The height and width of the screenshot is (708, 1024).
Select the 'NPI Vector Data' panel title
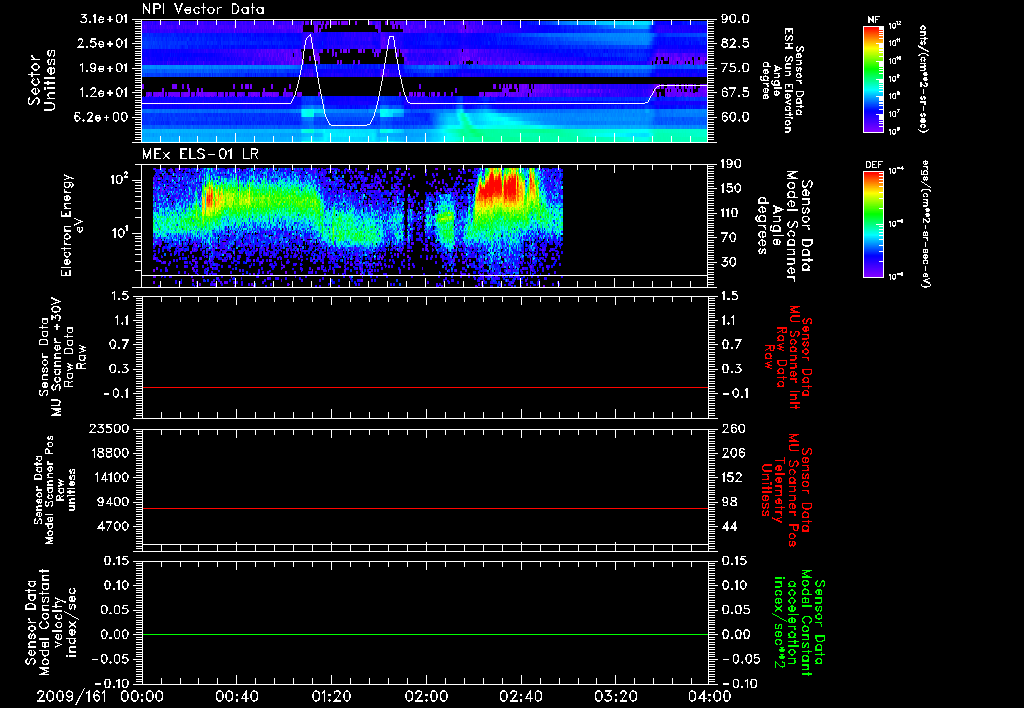point(203,9)
